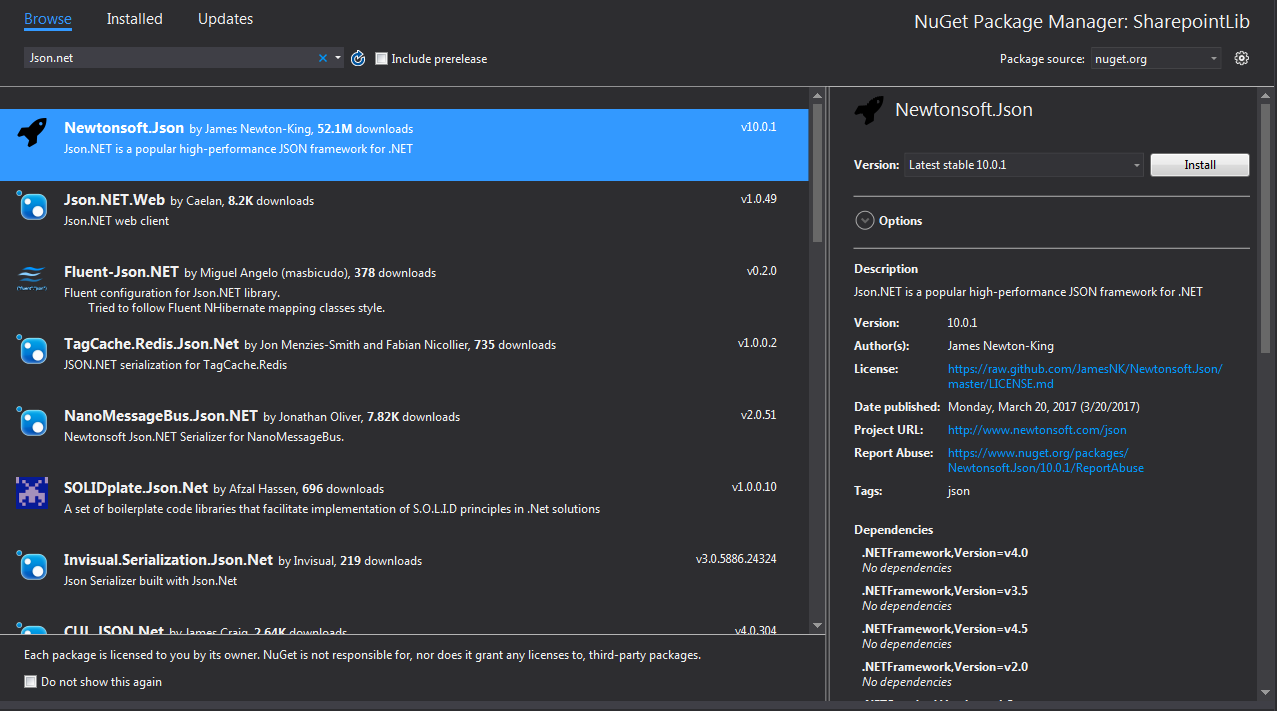Click version v1.0.49 in the list
The width and height of the screenshot is (1277, 711).
[x=759, y=199]
